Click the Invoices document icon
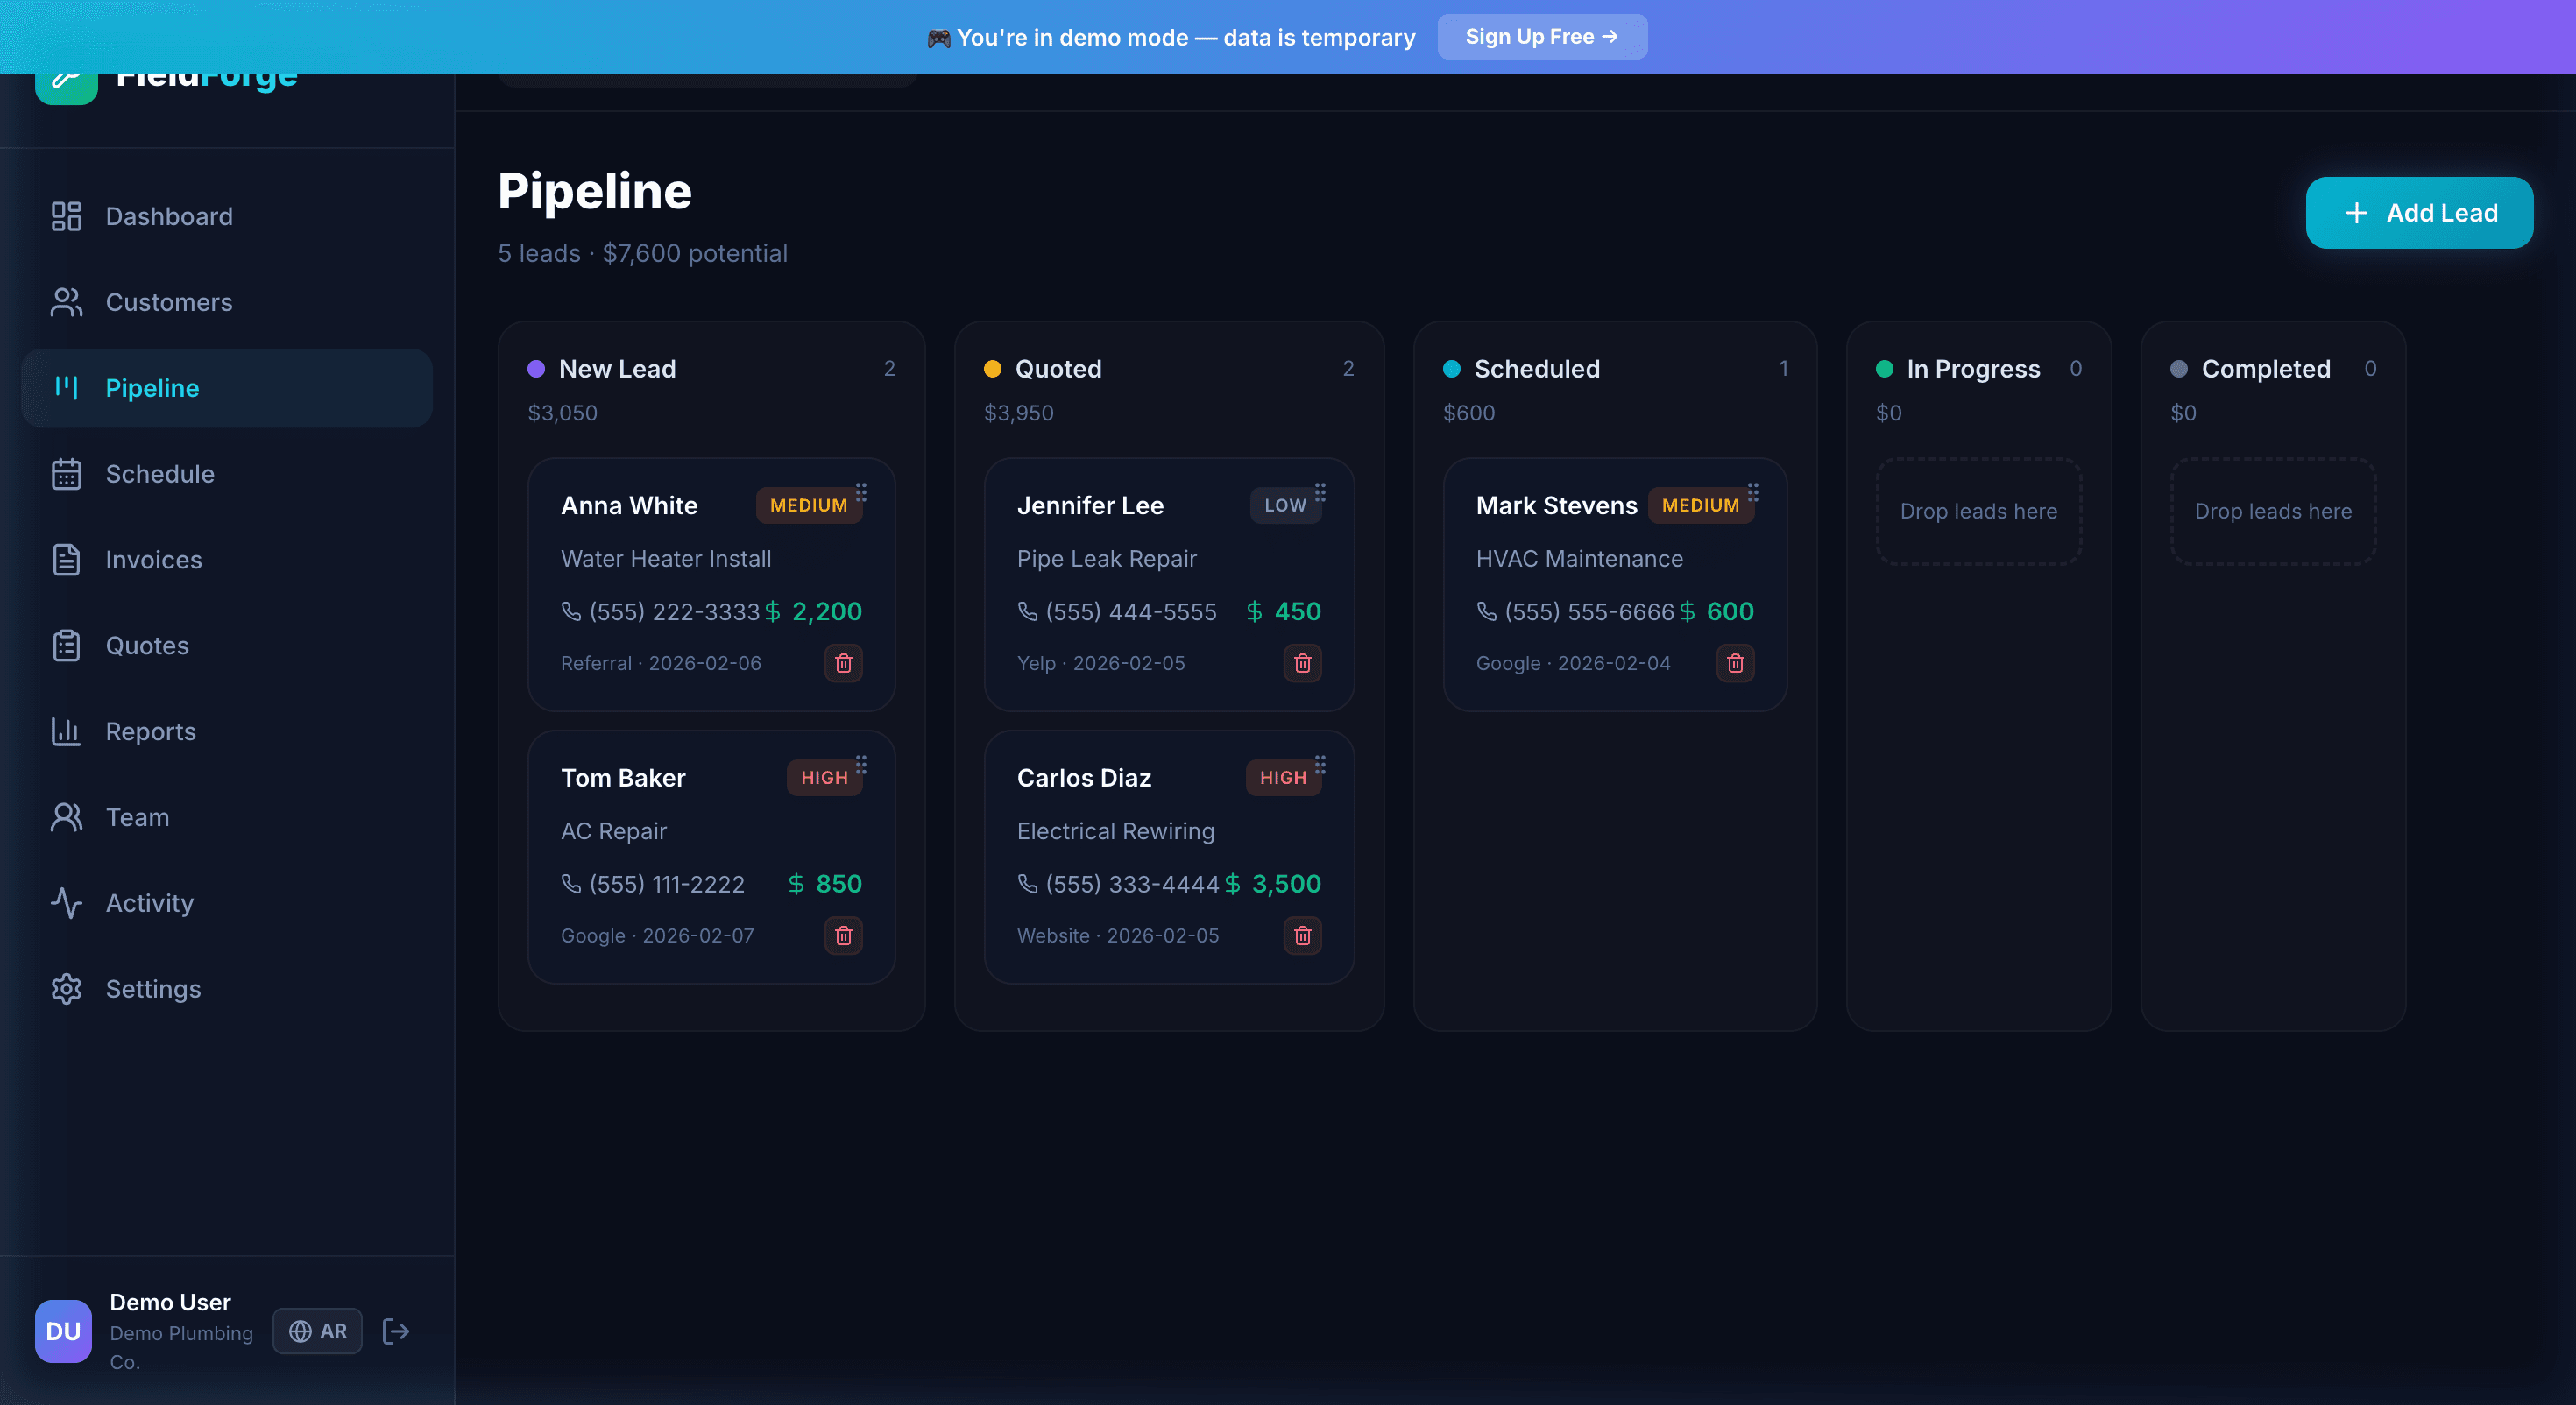The image size is (2576, 1405). tap(66, 559)
